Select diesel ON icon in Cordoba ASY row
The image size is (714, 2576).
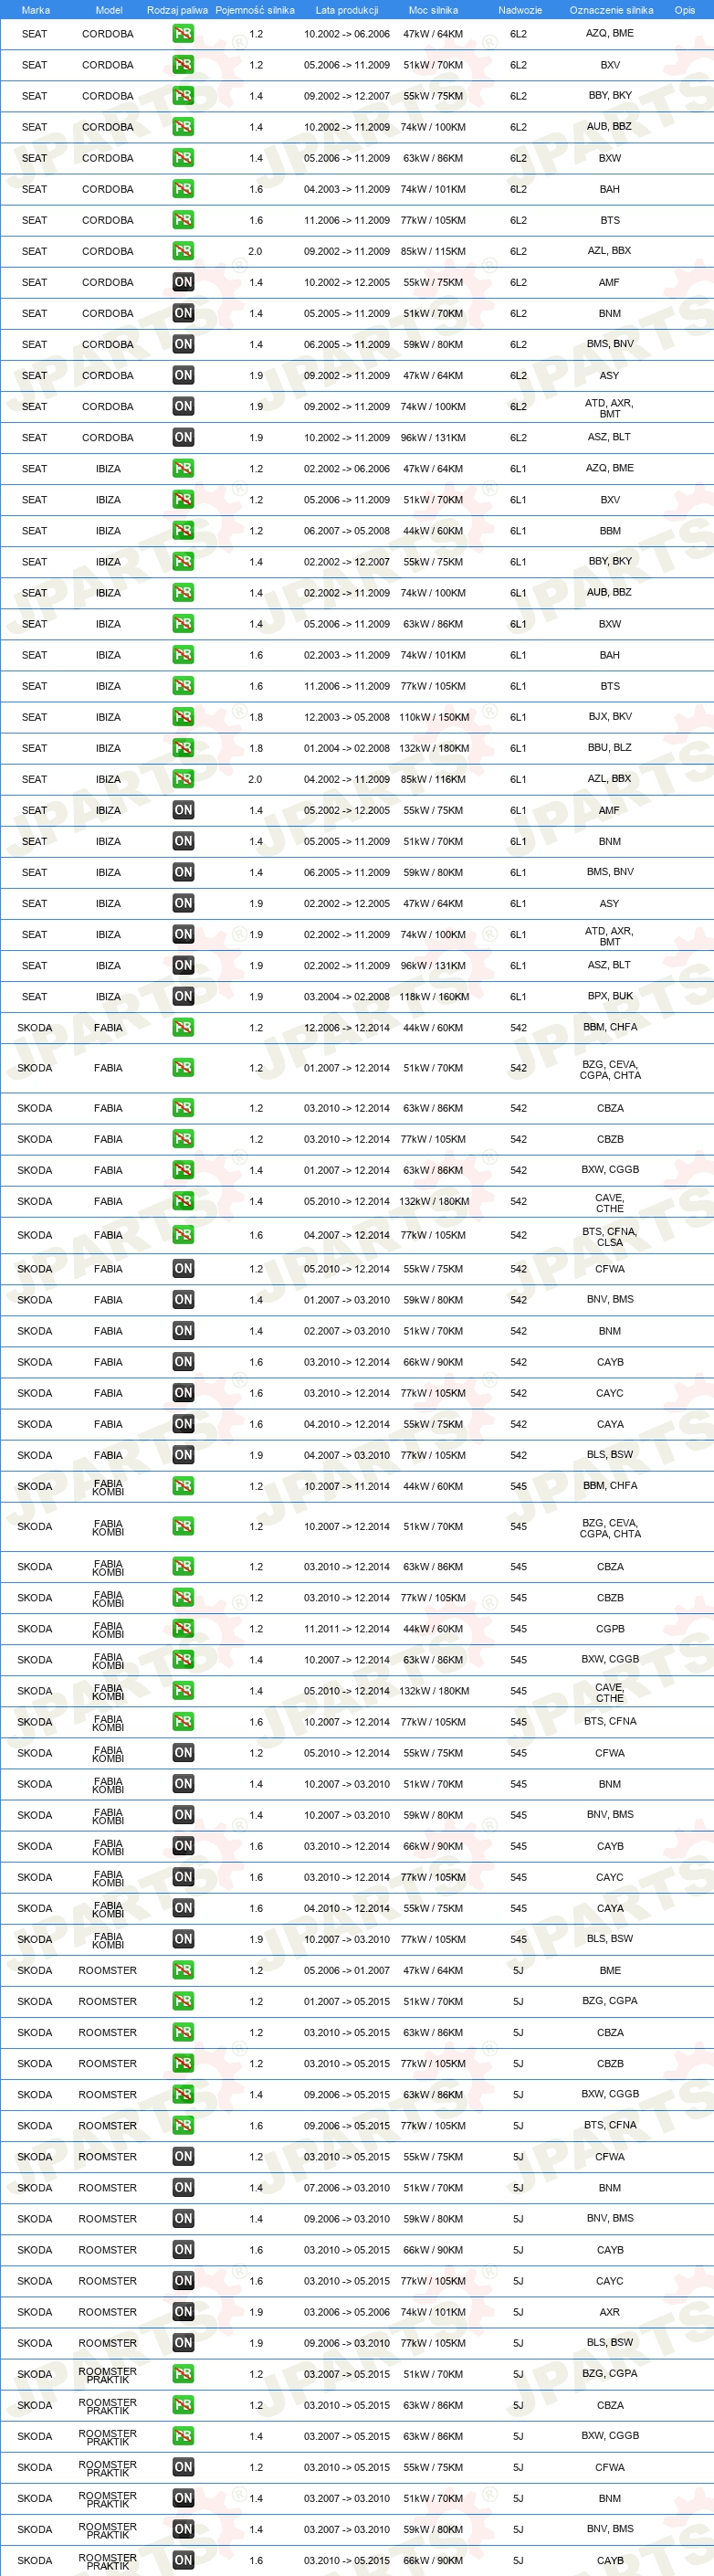point(183,375)
